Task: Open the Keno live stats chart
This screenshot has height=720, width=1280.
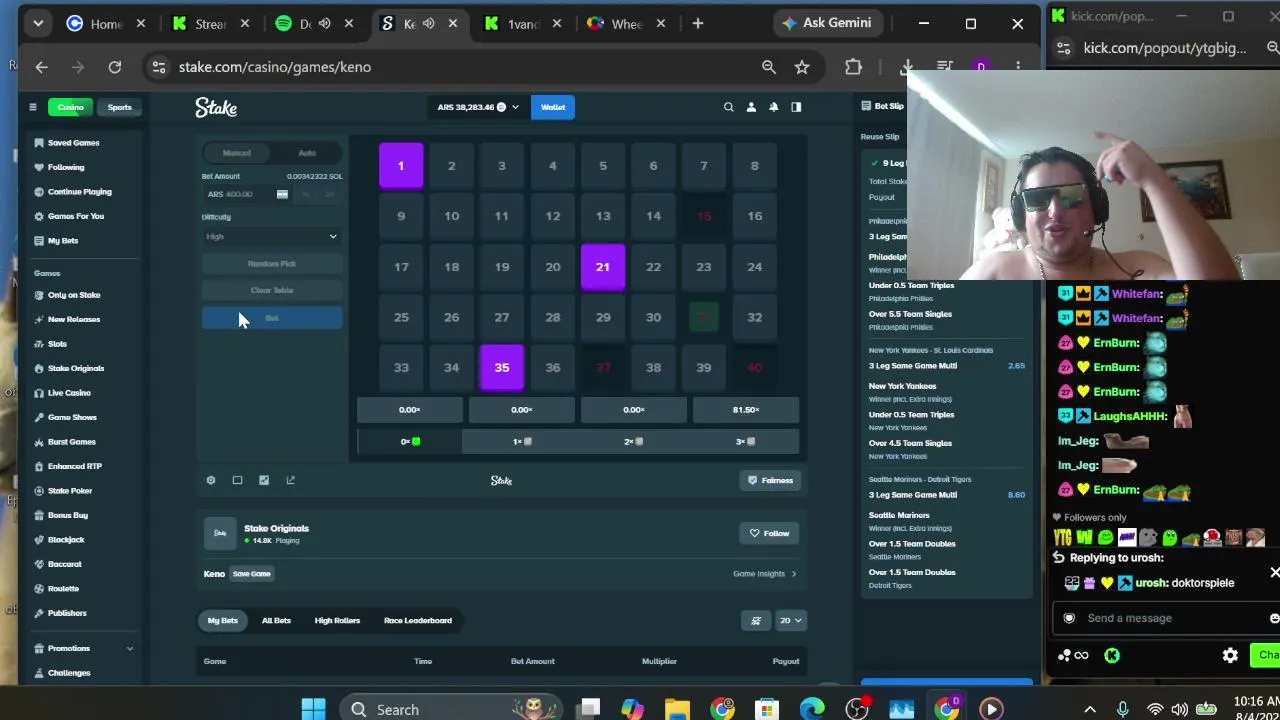Action: point(264,480)
